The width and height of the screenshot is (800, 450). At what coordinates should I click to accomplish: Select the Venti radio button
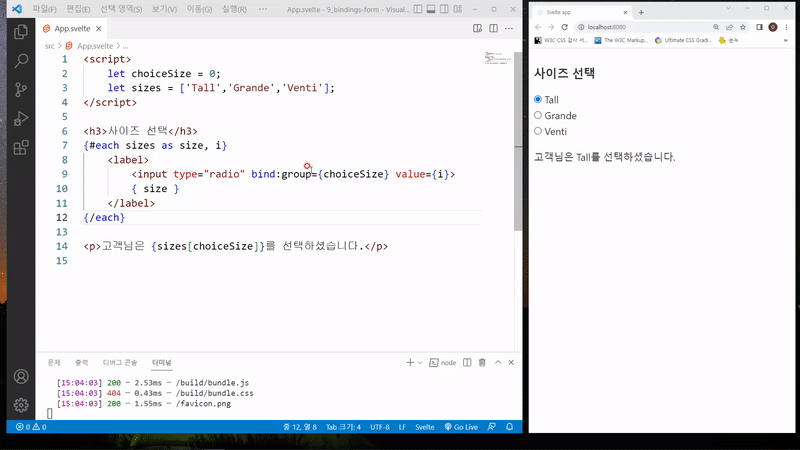tap(538, 131)
